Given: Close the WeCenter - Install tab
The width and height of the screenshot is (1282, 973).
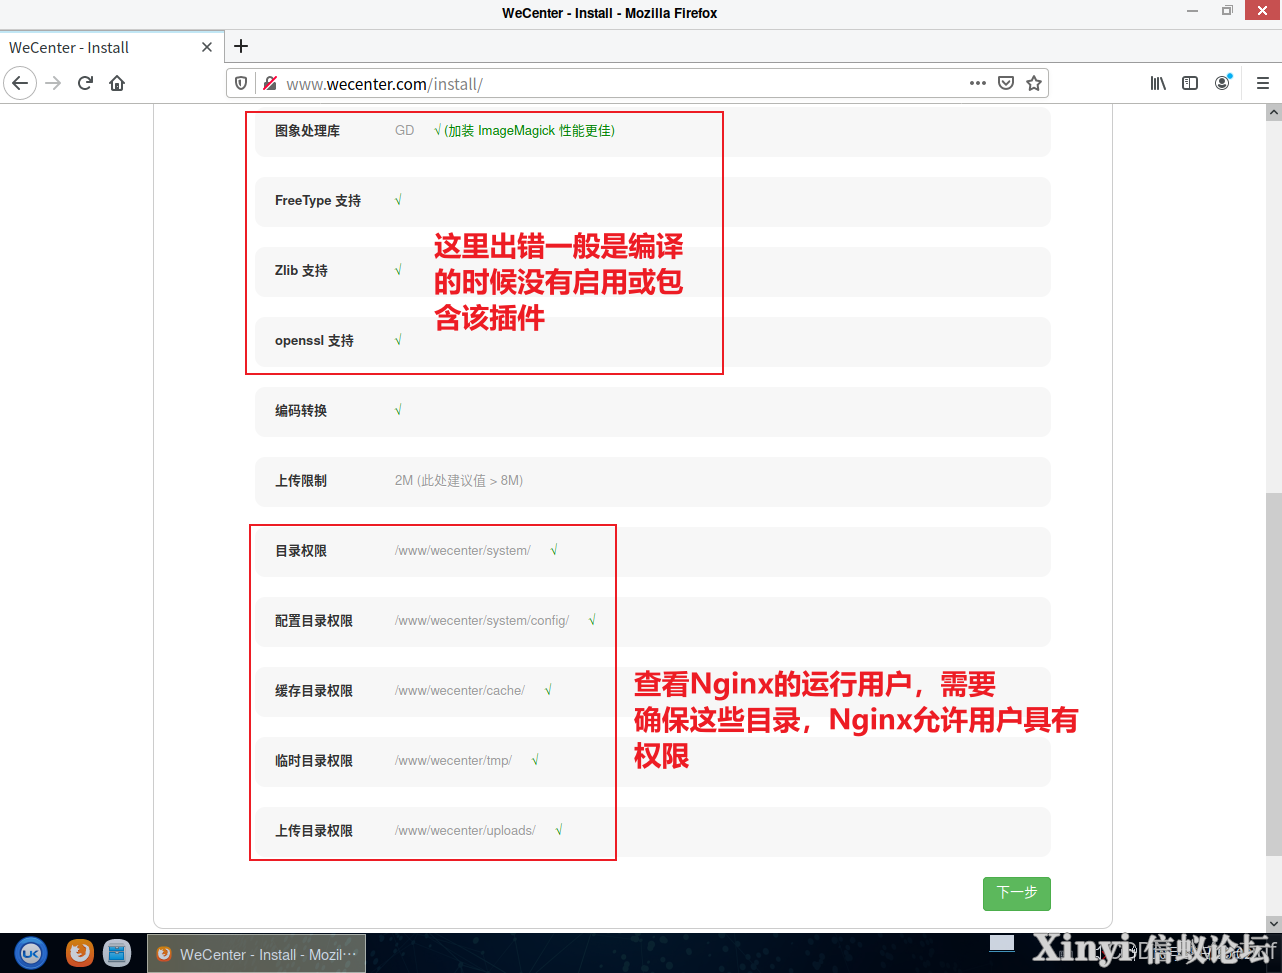Looking at the screenshot, I should click(207, 47).
